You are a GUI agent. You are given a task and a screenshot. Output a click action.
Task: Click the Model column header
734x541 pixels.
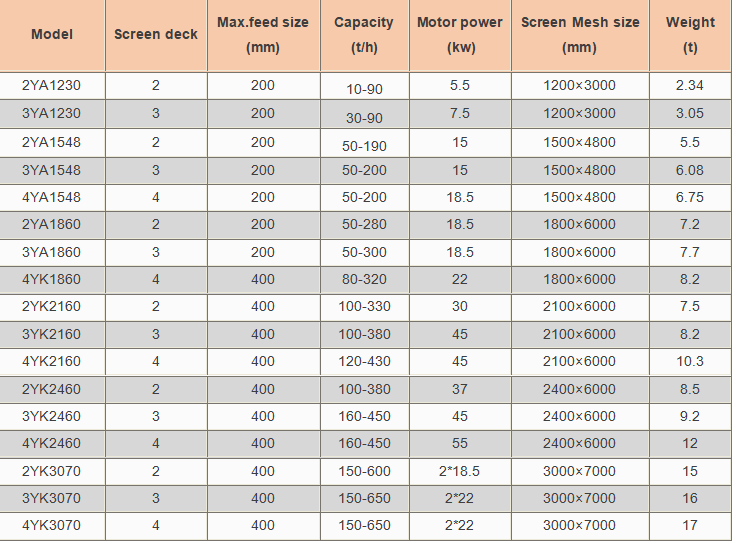(52, 35)
